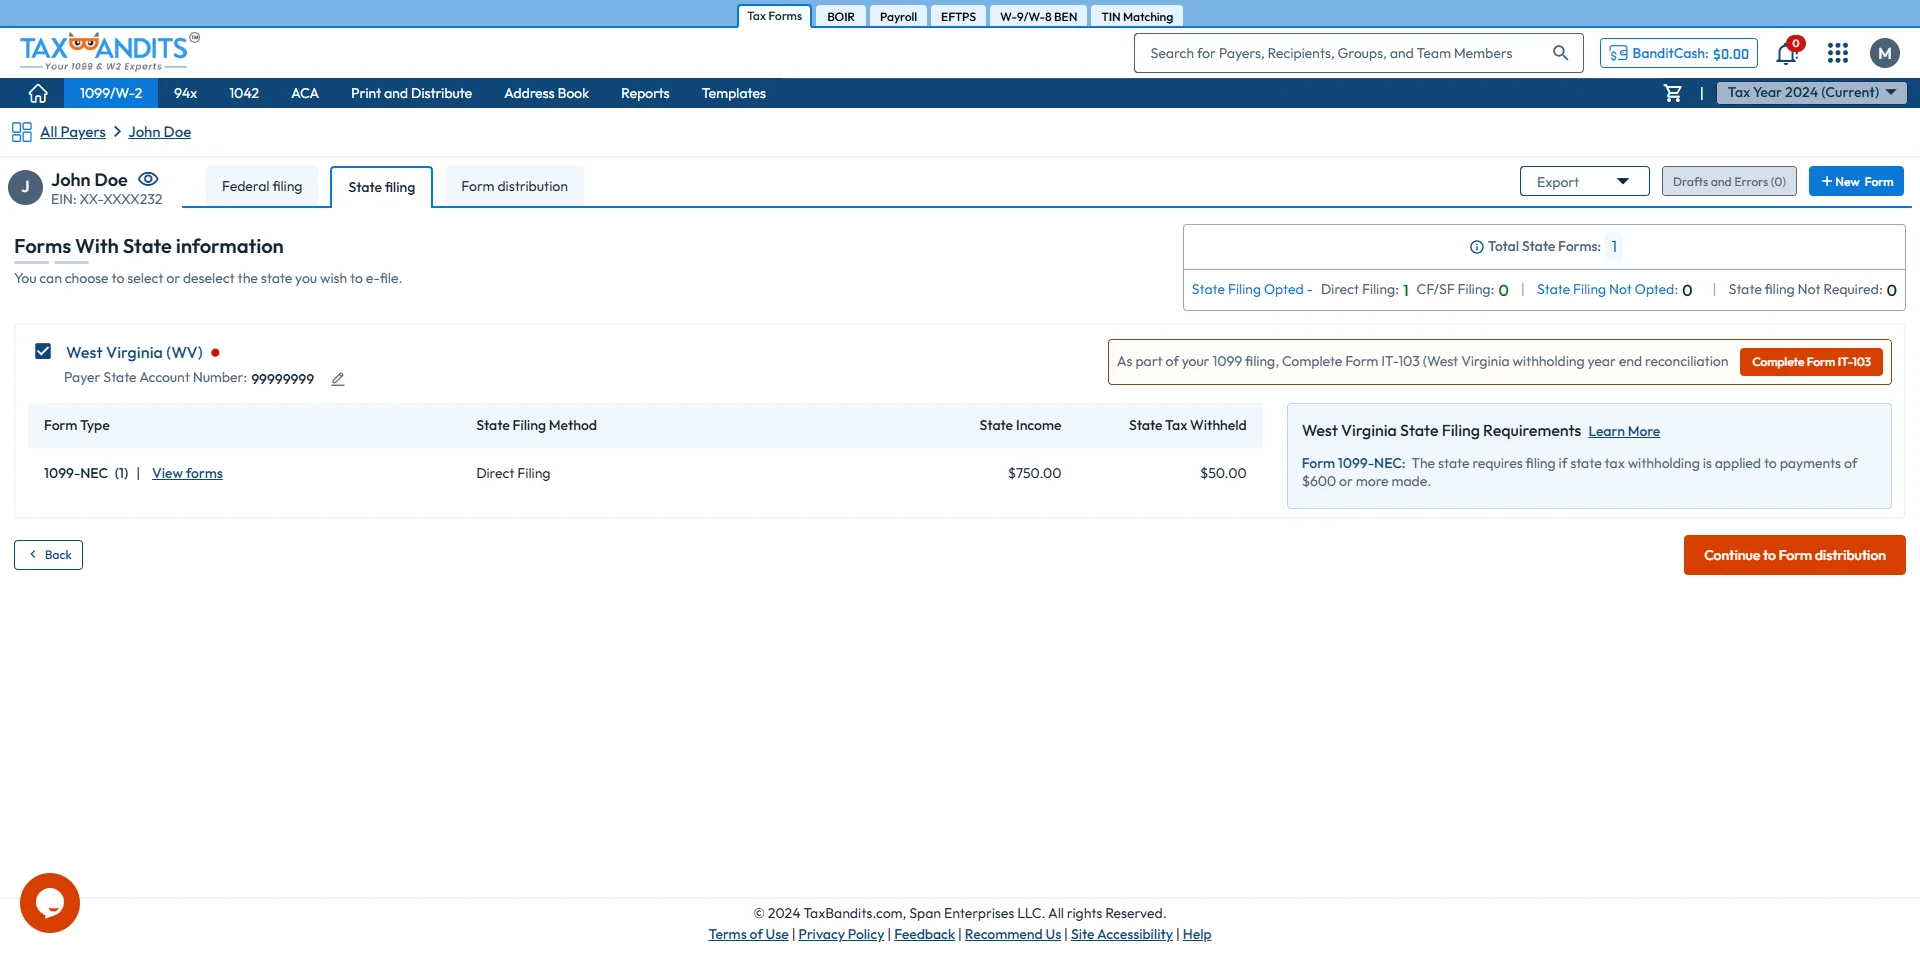Click State Filing Method column header
Image resolution: width=1920 pixels, height=953 pixels.
point(536,425)
